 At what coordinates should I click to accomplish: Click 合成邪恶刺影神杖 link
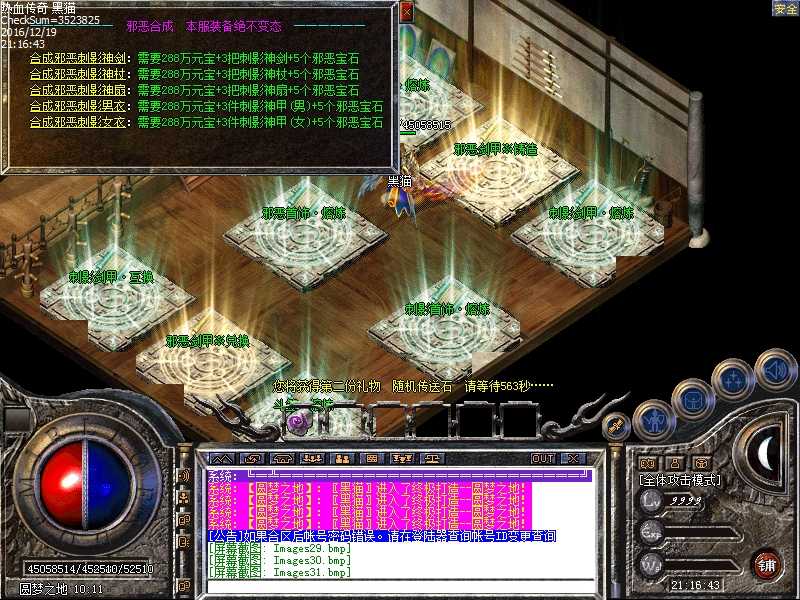click(78, 74)
